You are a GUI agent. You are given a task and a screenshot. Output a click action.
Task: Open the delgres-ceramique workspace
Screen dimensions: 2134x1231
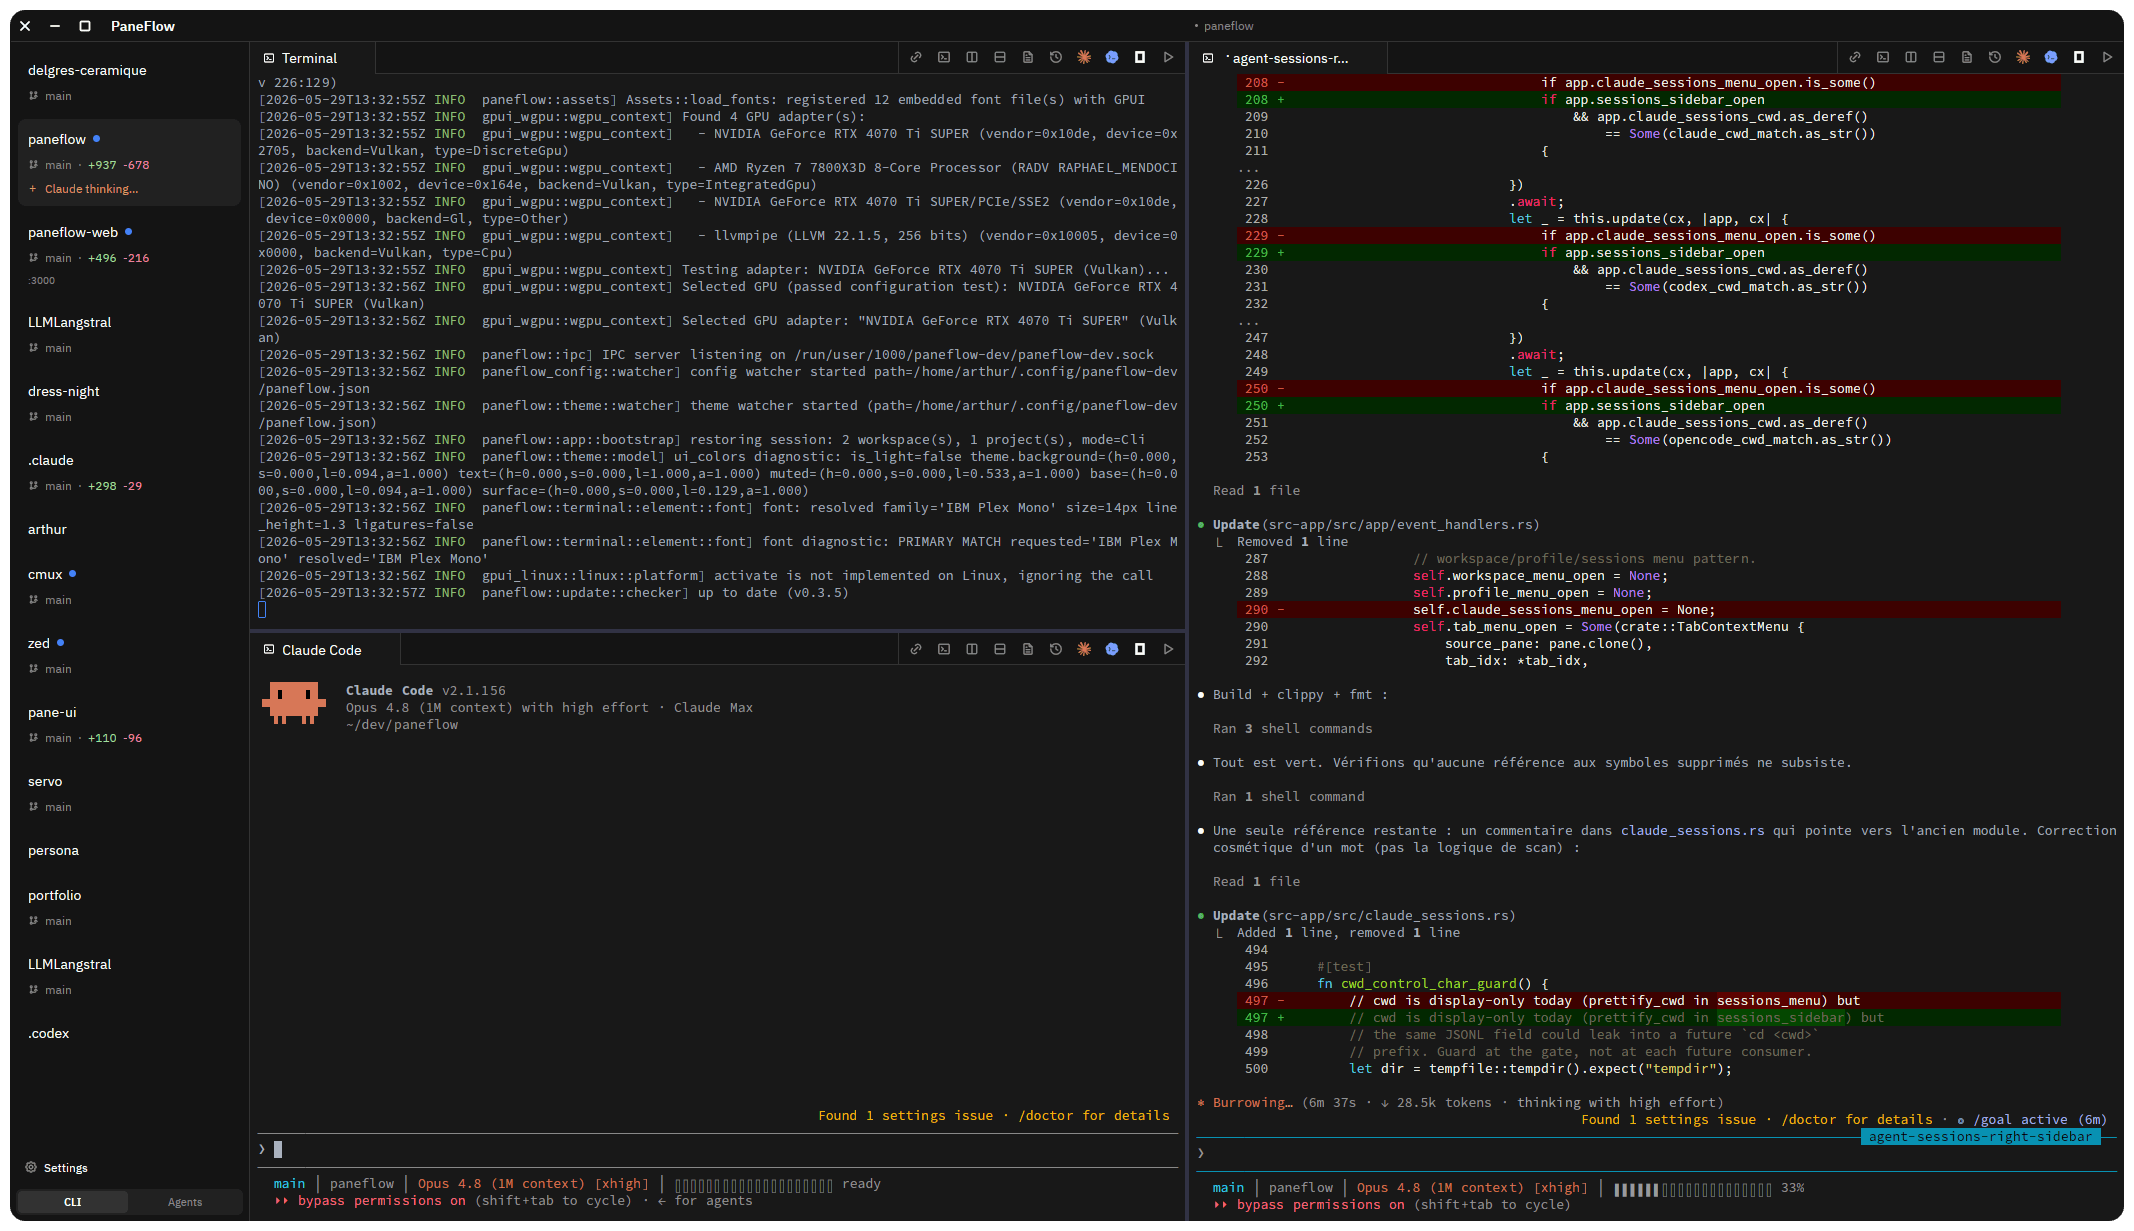coord(129,82)
